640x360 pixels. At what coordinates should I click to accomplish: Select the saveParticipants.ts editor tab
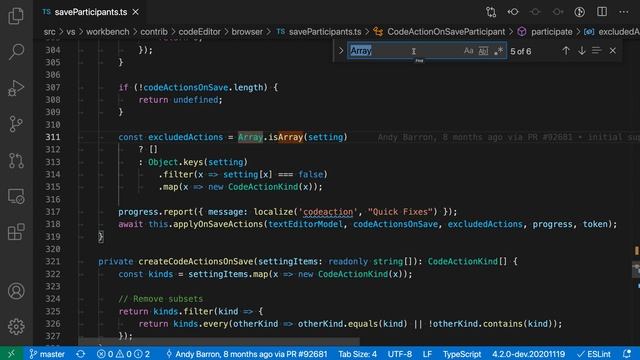[x=91, y=12]
